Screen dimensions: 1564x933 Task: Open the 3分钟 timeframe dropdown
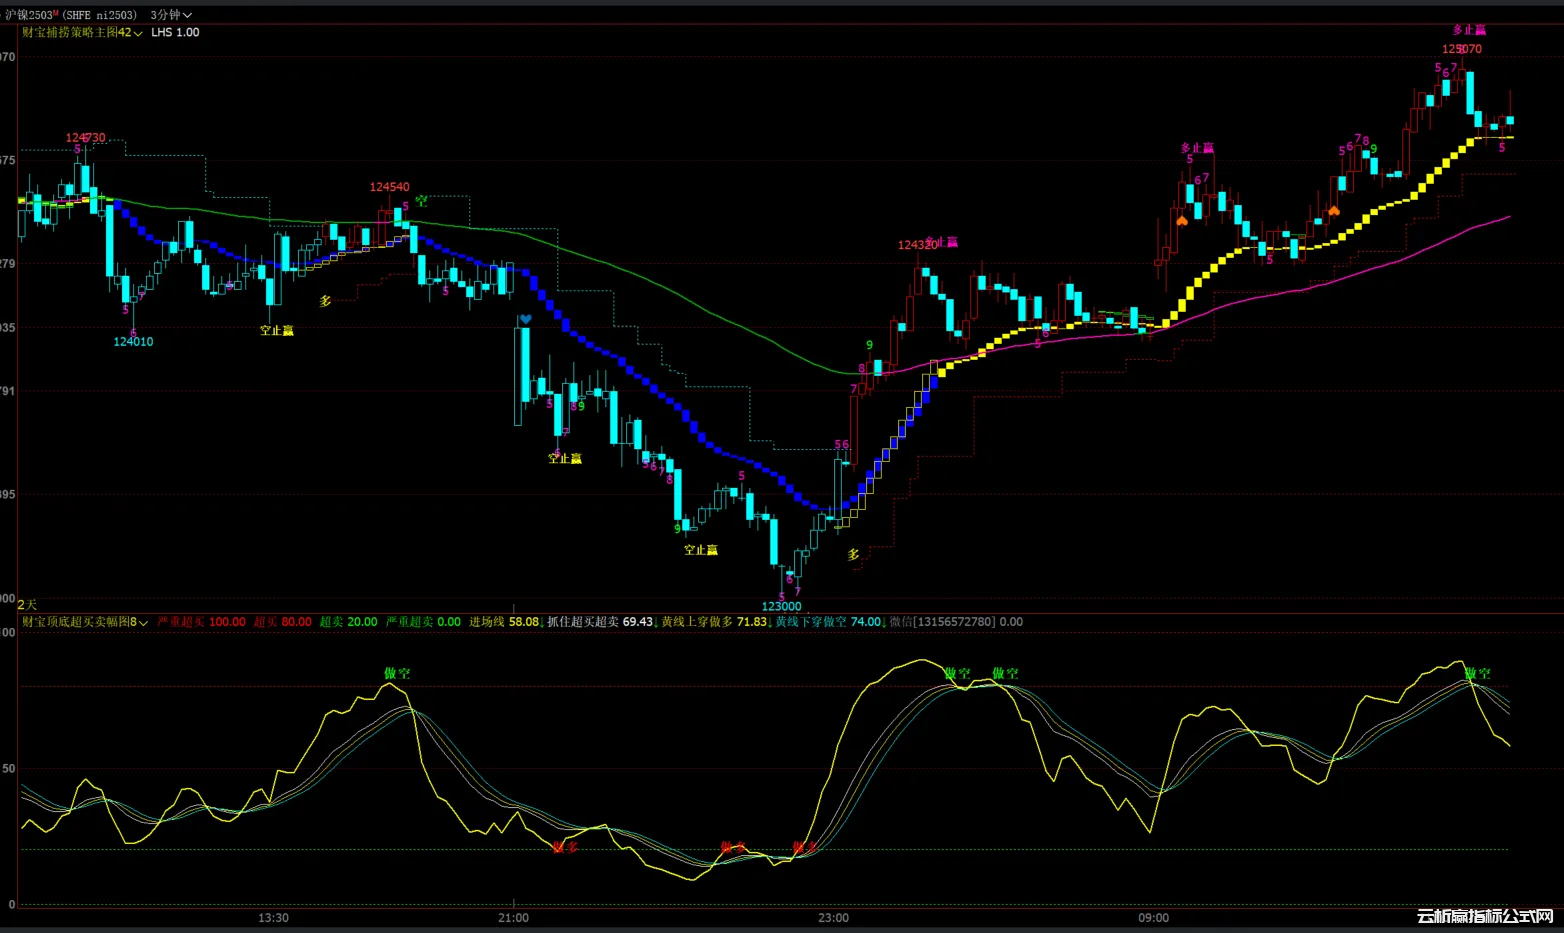171,15
